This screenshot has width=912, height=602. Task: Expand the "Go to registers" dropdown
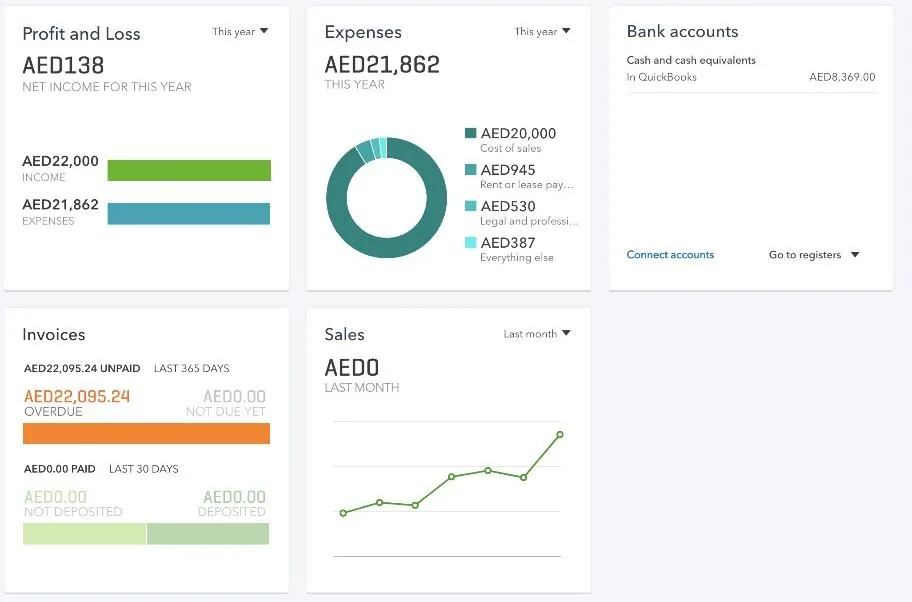pos(812,255)
